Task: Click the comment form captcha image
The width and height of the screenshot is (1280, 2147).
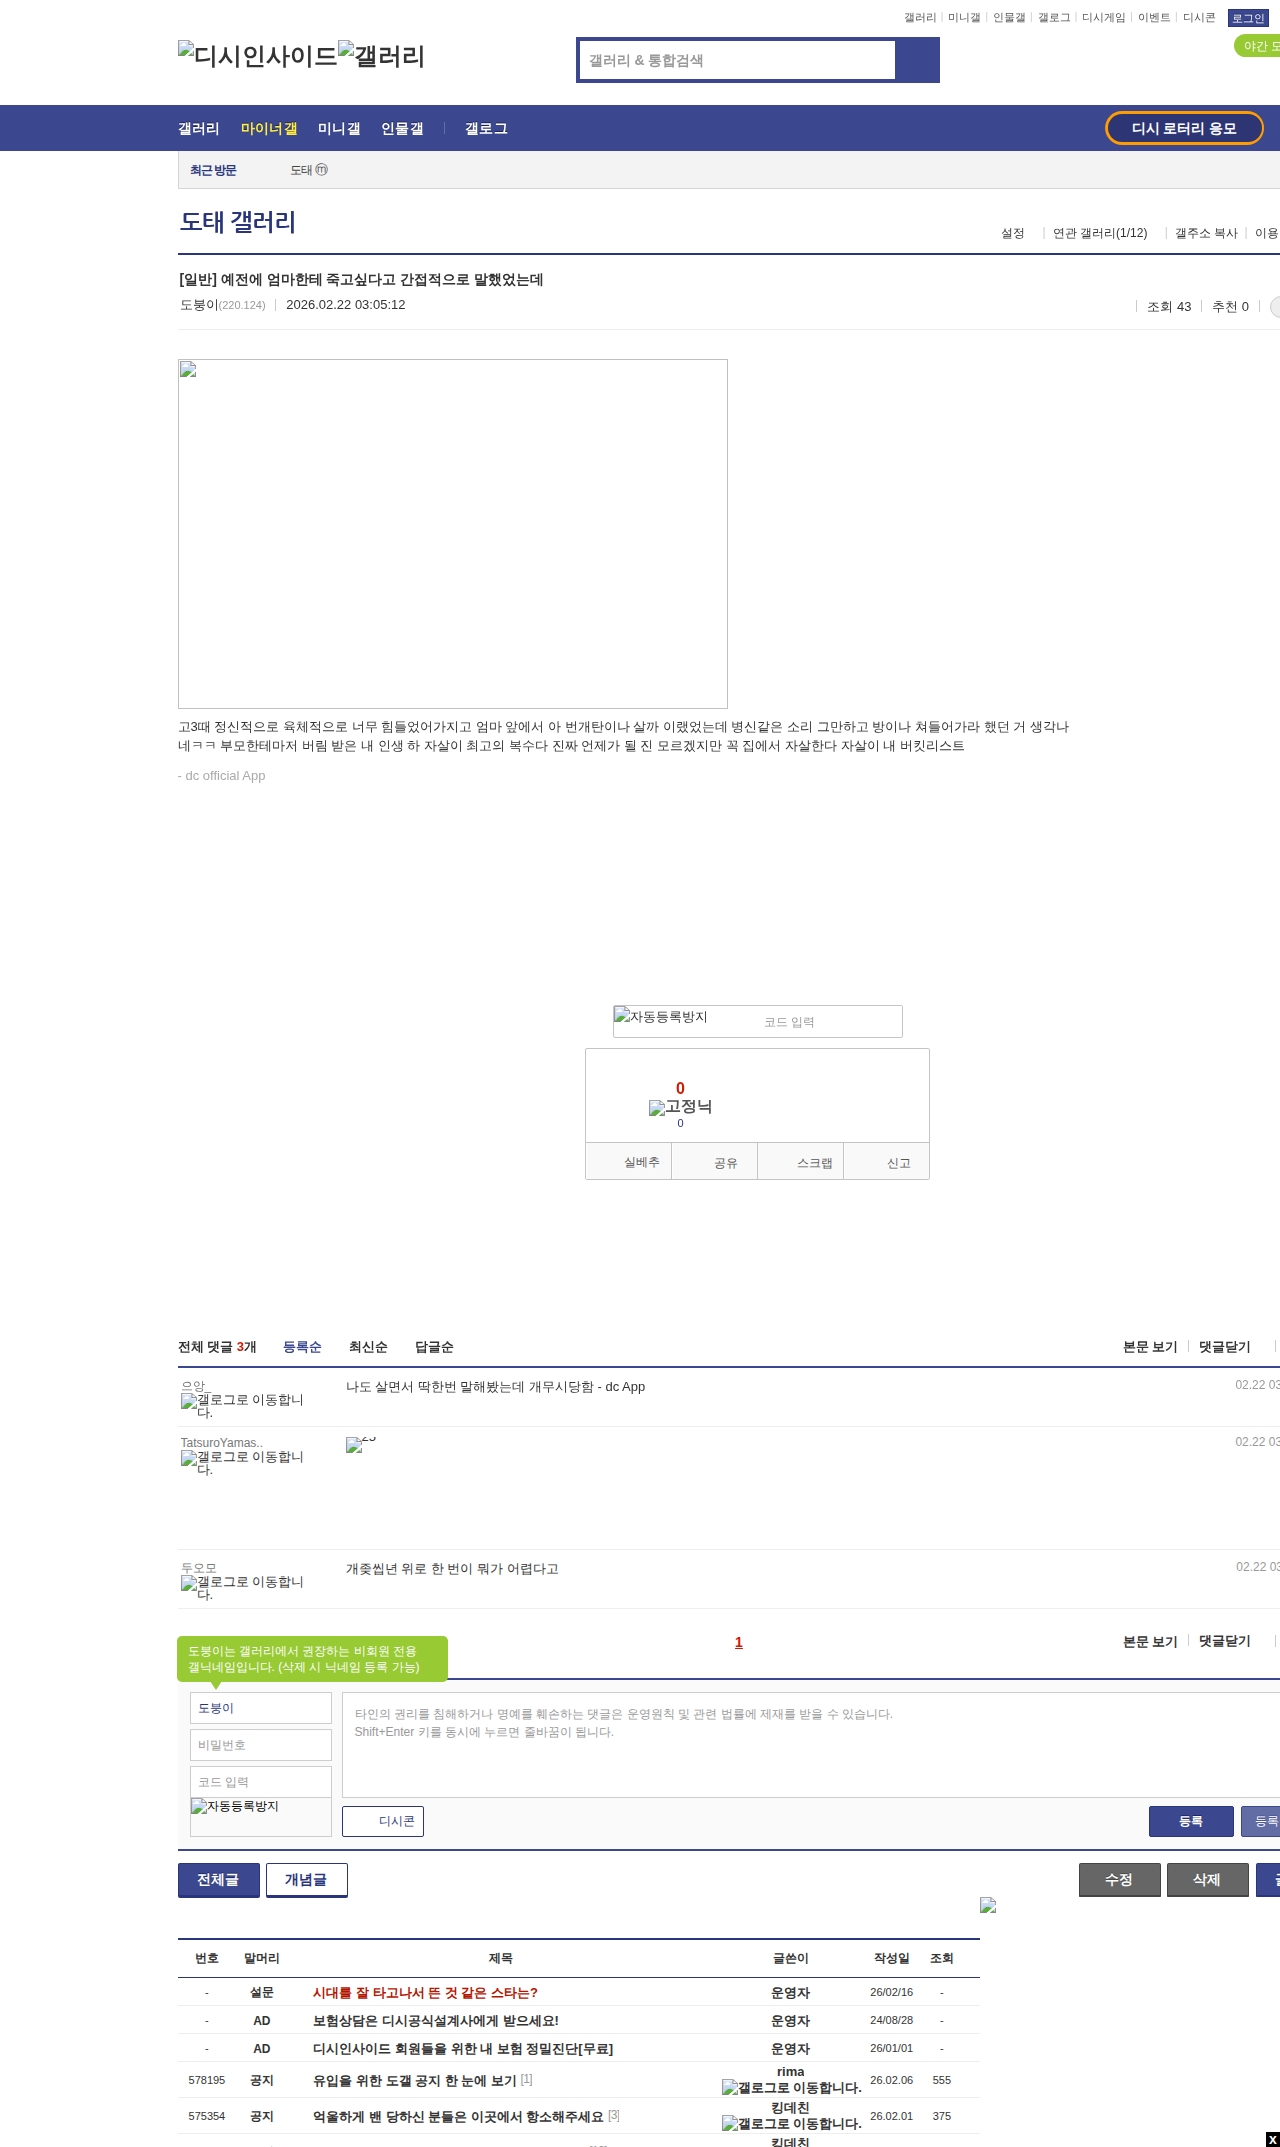Action: tap(261, 1816)
